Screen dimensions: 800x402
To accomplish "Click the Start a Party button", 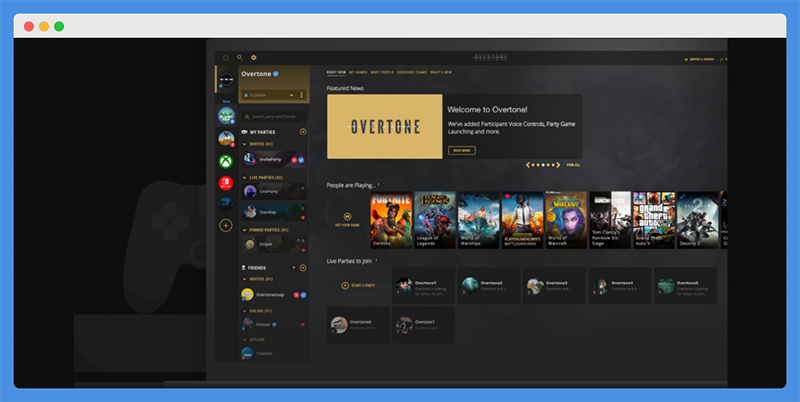I will tap(358, 286).
